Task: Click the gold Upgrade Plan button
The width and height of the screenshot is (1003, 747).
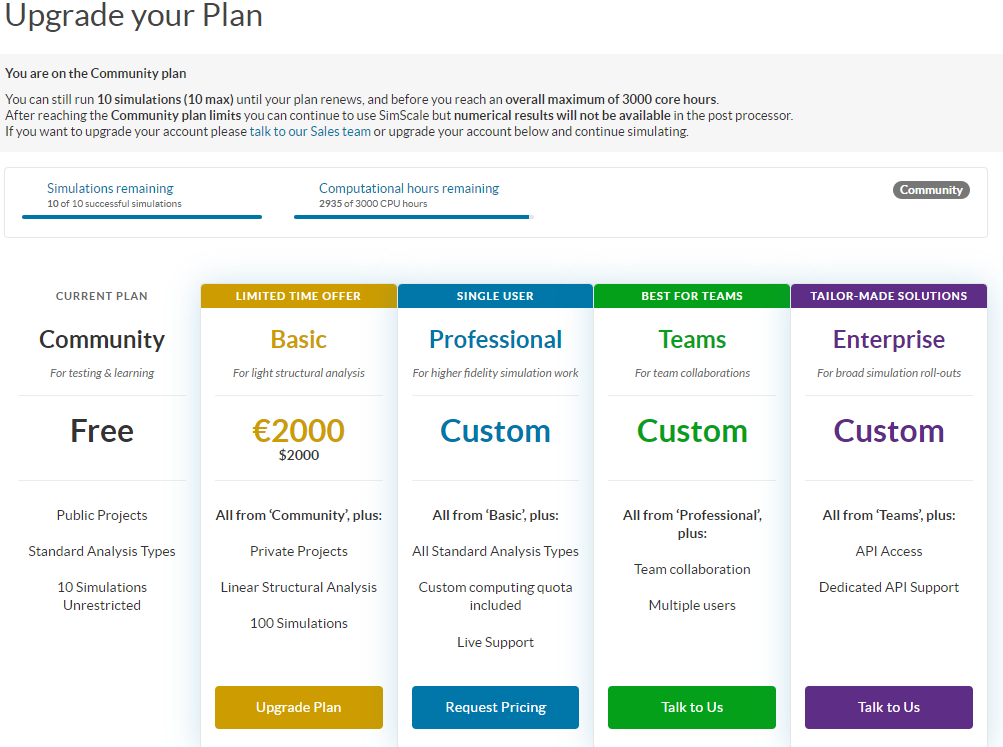Action: pyautogui.click(x=298, y=707)
